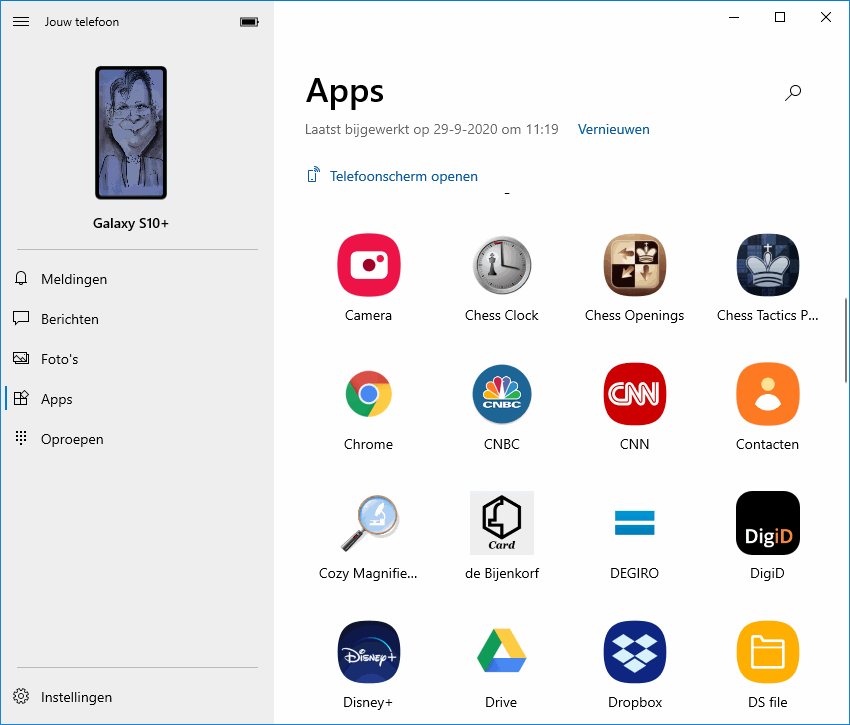This screenshot has width=850, height=725.
Task: Open the Contacten app icon
Action: 768,394
